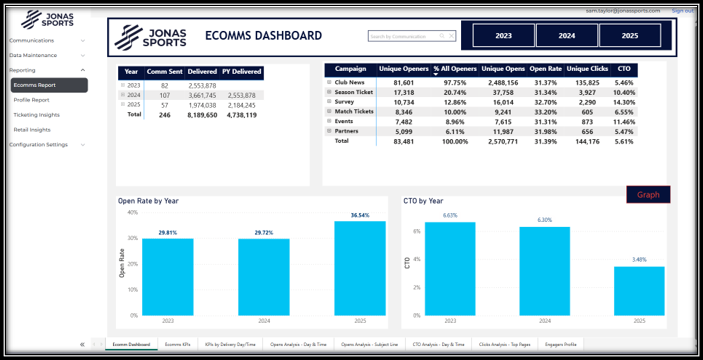Sort by the CTO column header
Viewport: 703px width, 360px height.
click(624, 69)
